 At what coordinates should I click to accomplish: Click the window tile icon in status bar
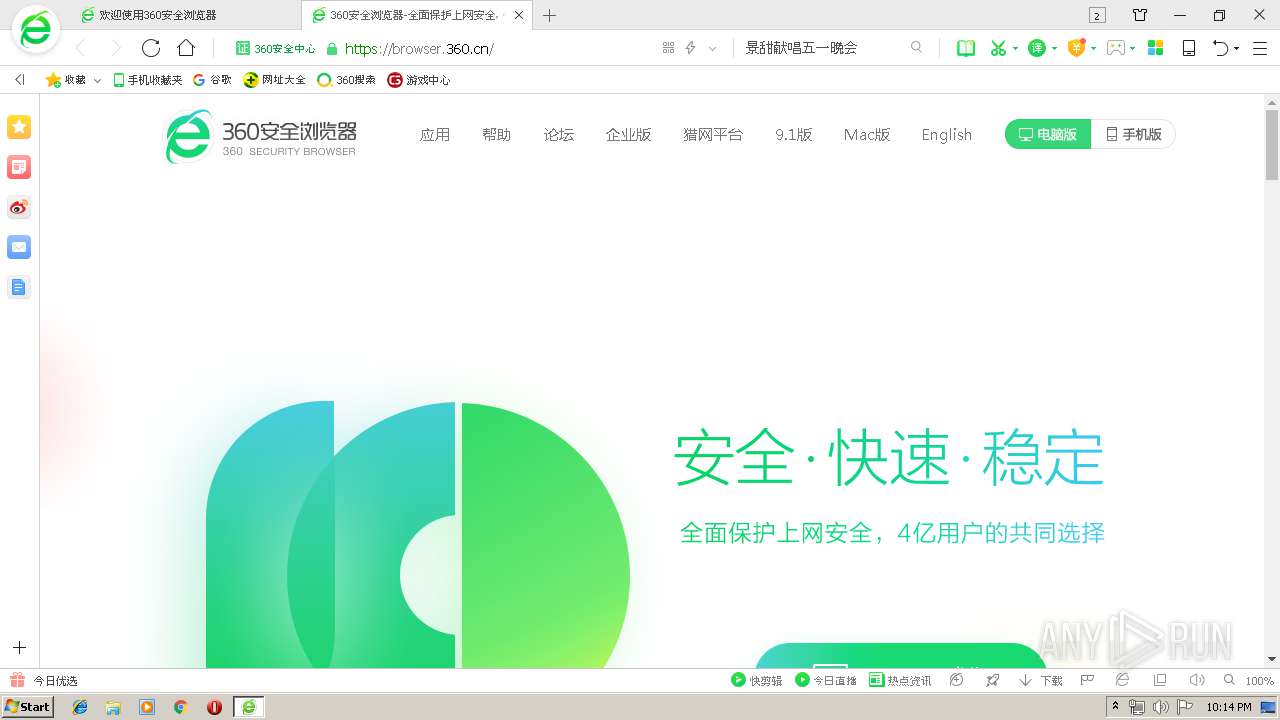coord(1160,680)
